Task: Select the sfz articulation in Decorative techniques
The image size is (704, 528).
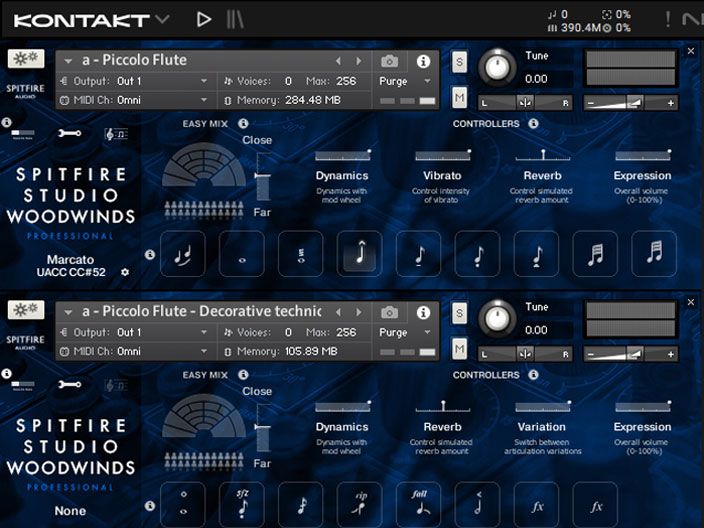Action: point(242,505)
